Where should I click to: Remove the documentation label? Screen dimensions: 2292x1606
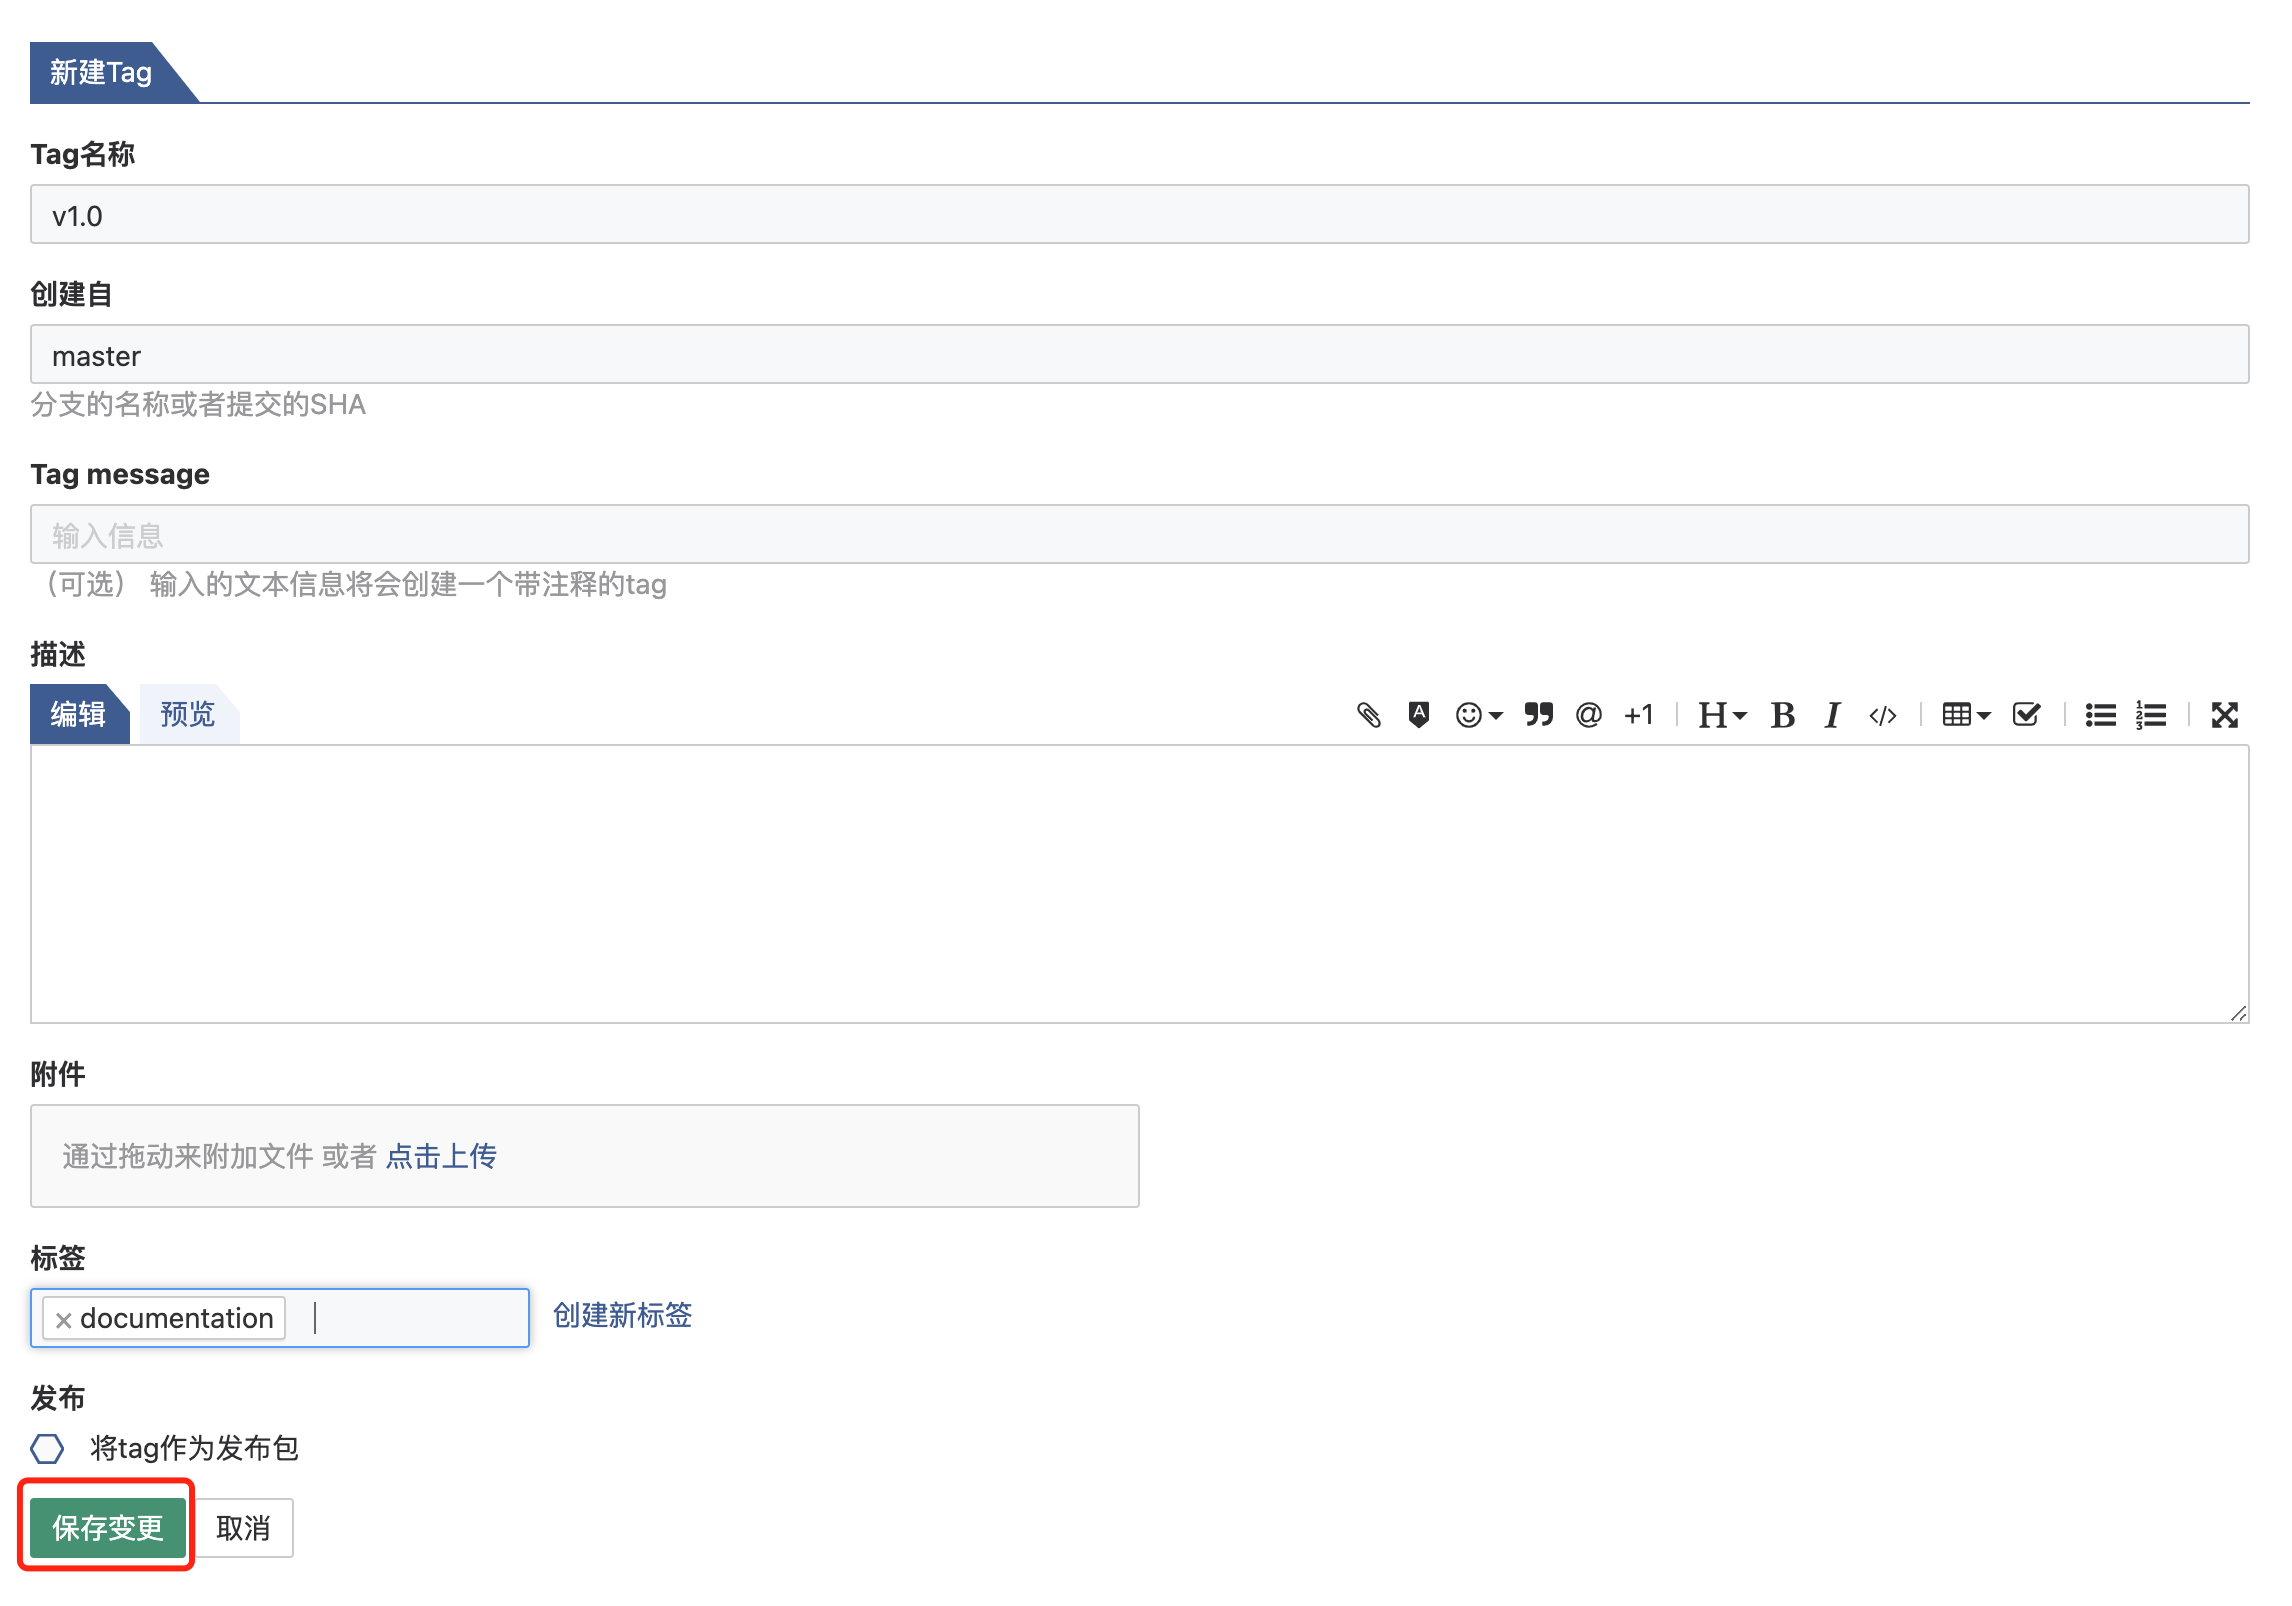(63, 1319)
